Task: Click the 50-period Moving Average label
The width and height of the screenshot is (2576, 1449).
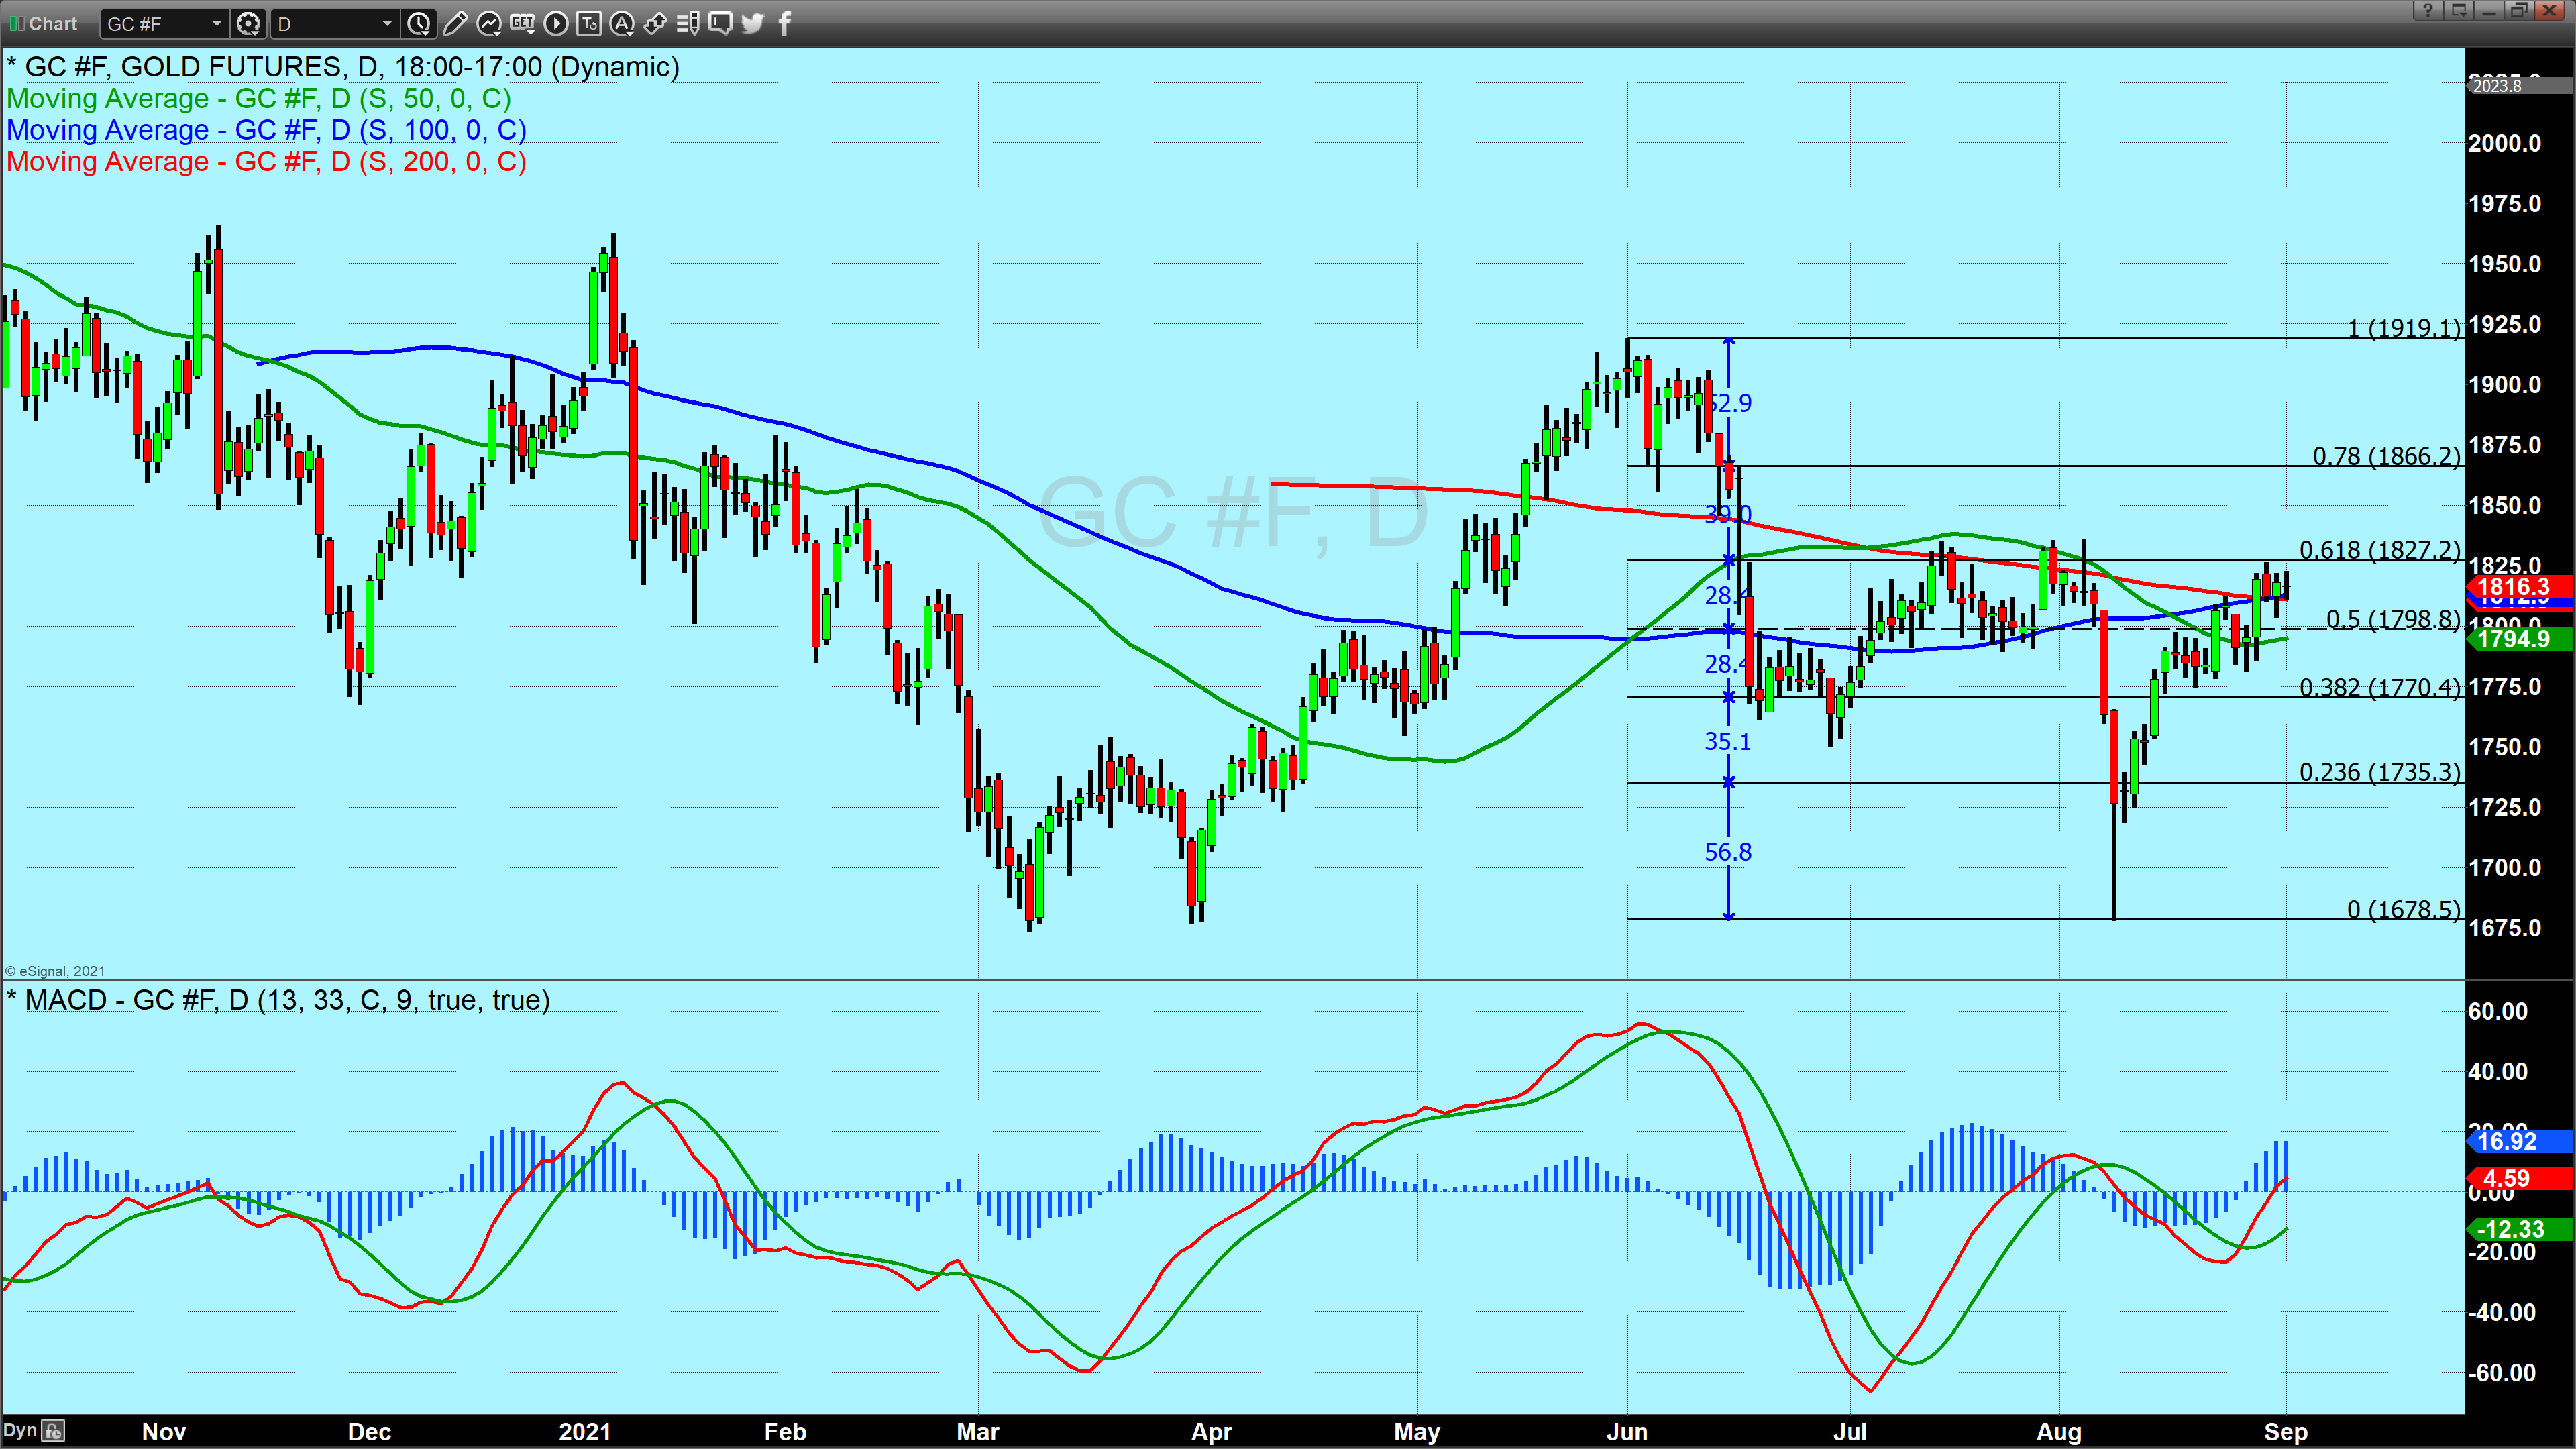Action: pos(258,98)
